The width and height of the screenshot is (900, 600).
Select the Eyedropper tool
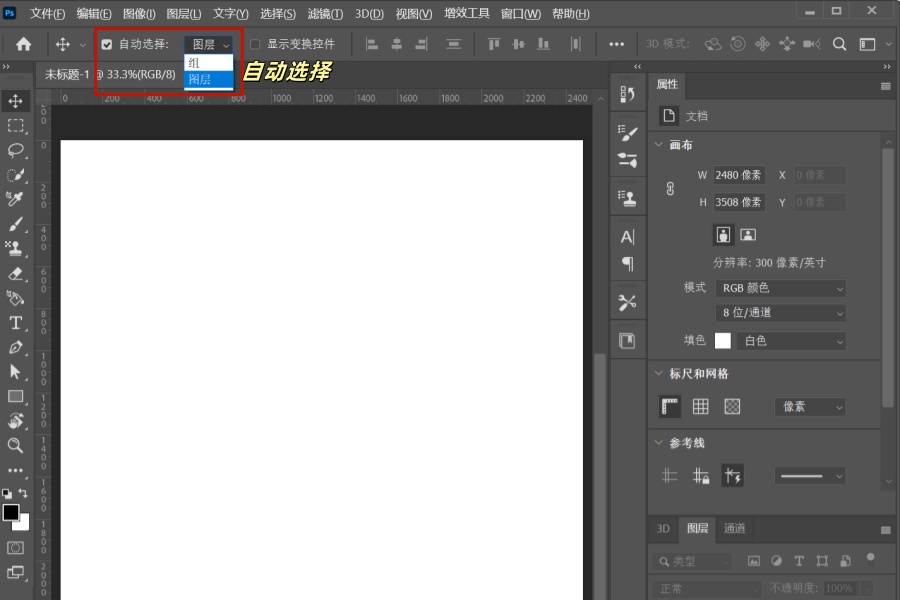tap(15, 199)
